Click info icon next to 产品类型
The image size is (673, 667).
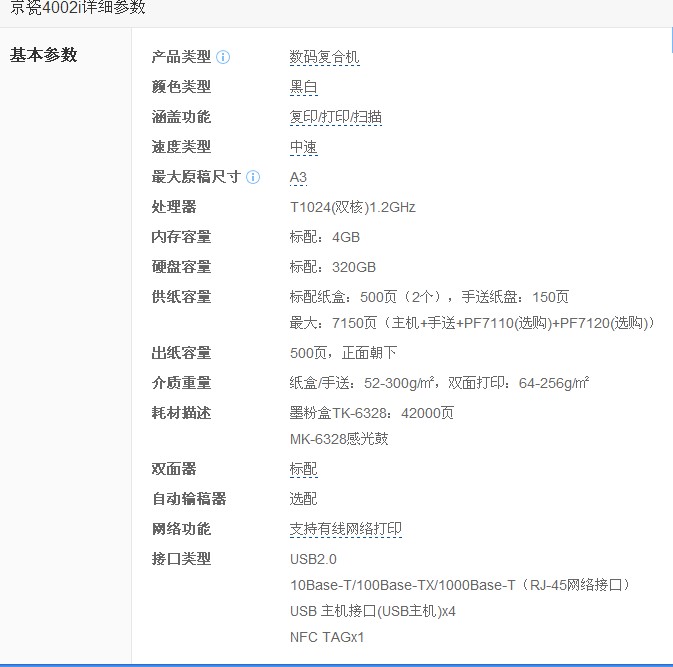coord(223,57)
